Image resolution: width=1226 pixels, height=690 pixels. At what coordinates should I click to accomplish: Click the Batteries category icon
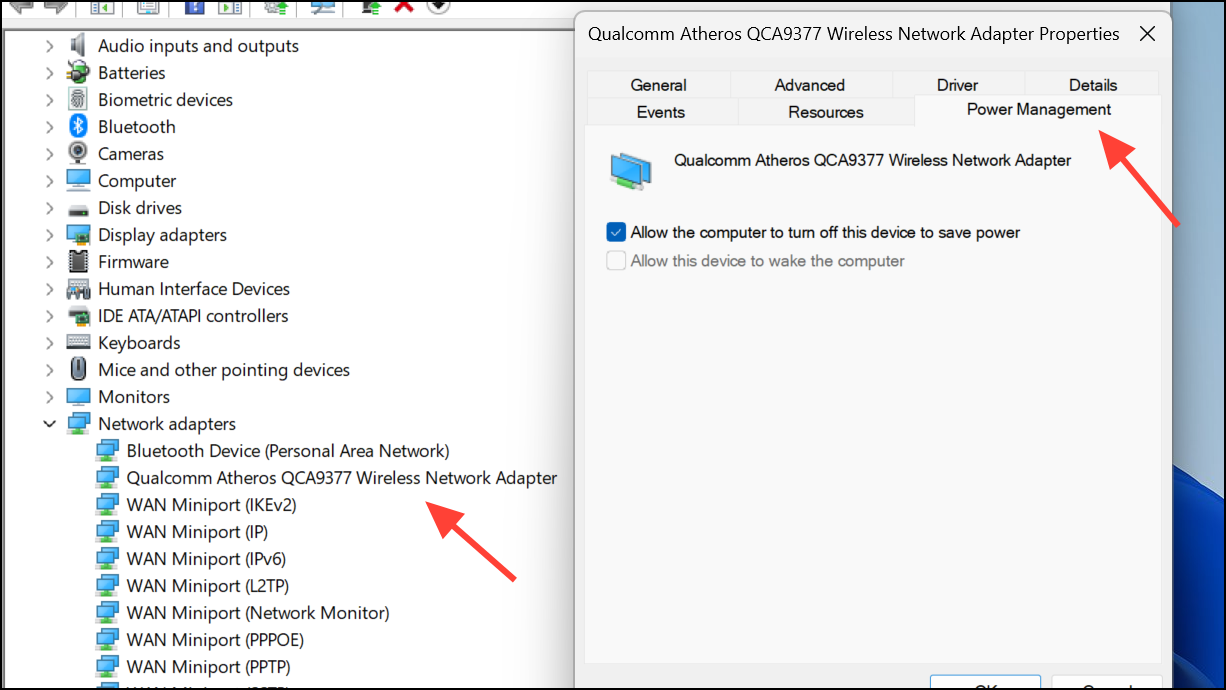pos(78,73)
